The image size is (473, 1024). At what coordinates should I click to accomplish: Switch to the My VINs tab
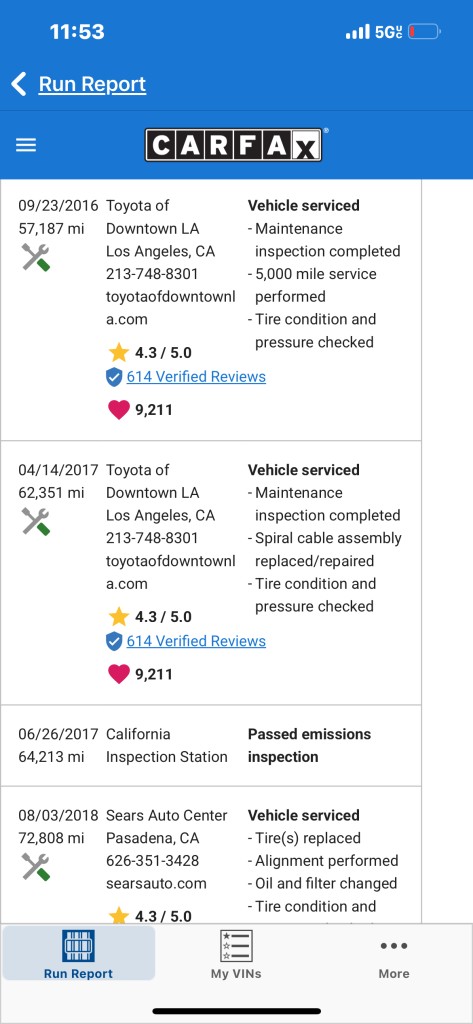(236, 955)
